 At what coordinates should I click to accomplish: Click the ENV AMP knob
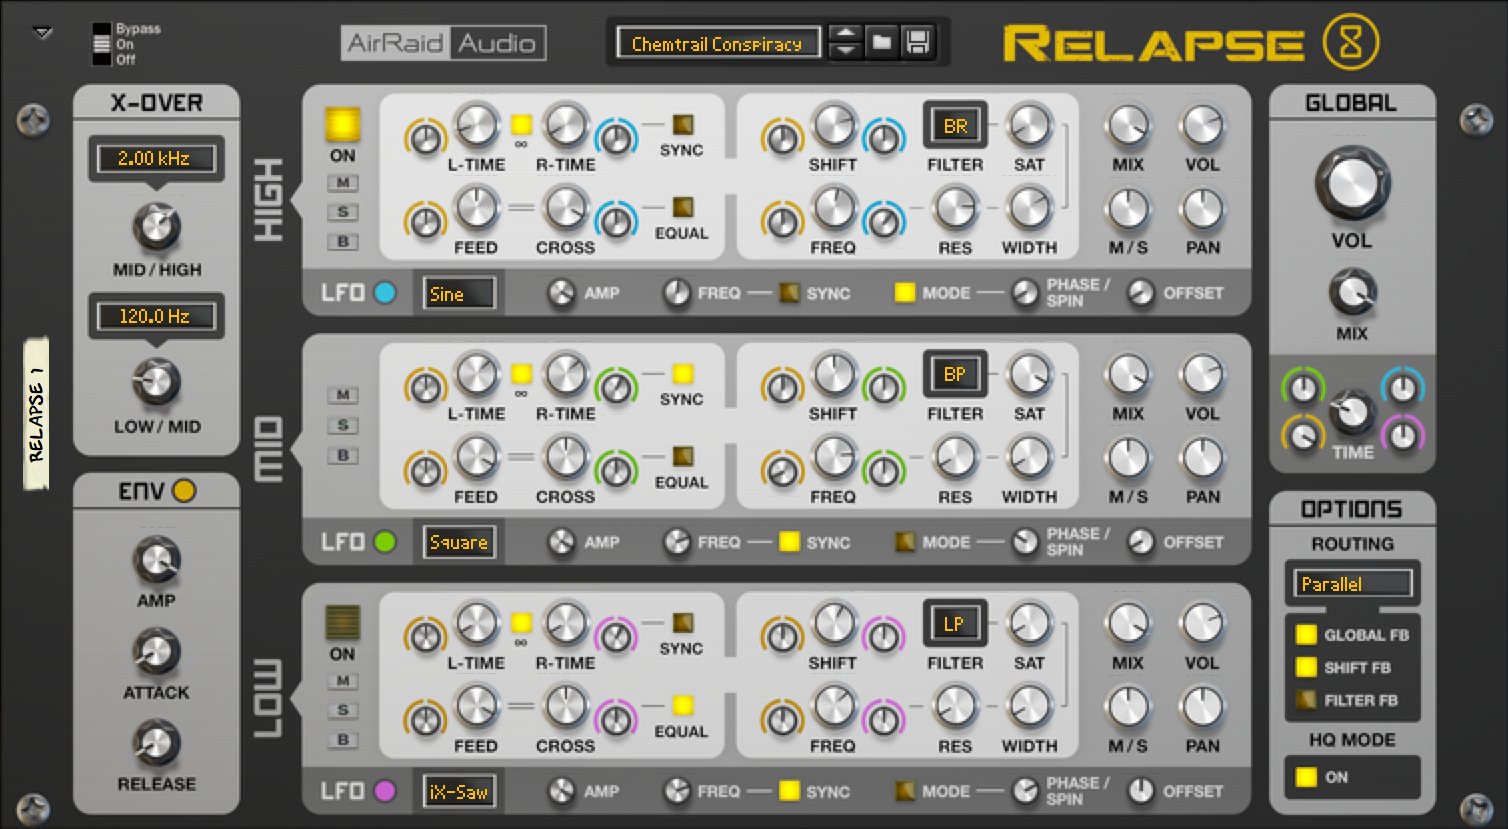[156, 560]
